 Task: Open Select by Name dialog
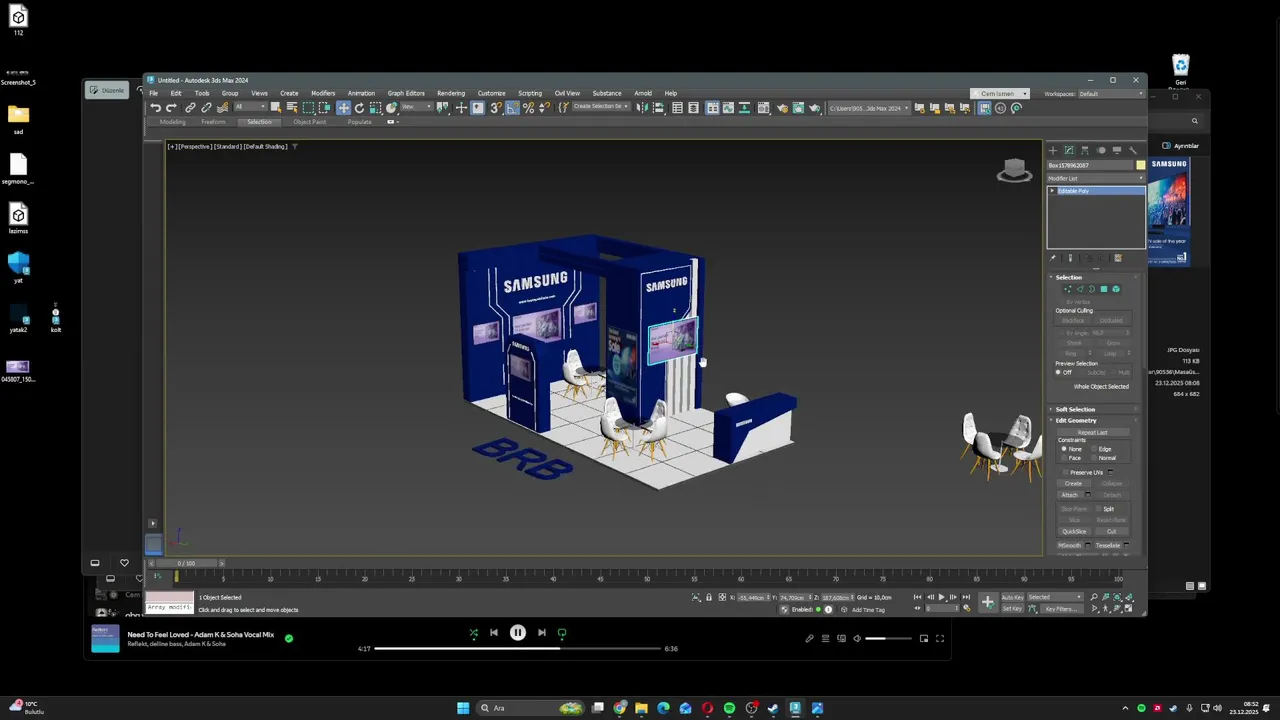[291, 108]
